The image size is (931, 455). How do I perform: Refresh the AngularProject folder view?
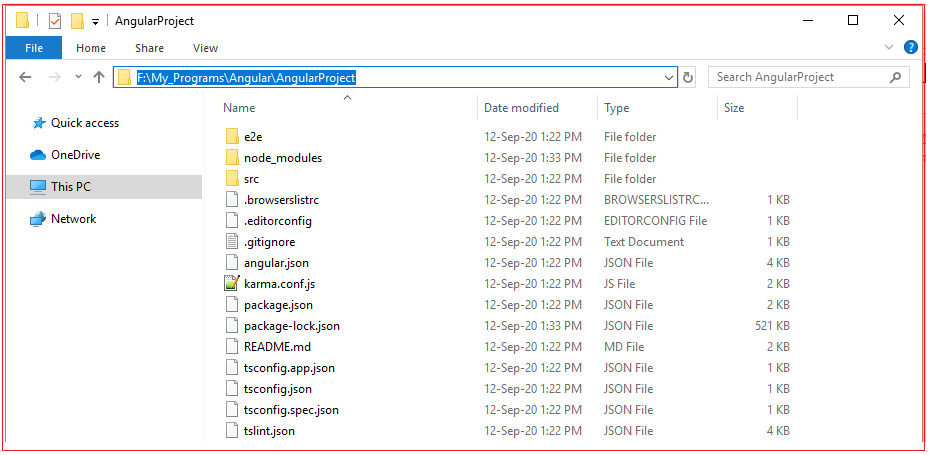(688, 77)
